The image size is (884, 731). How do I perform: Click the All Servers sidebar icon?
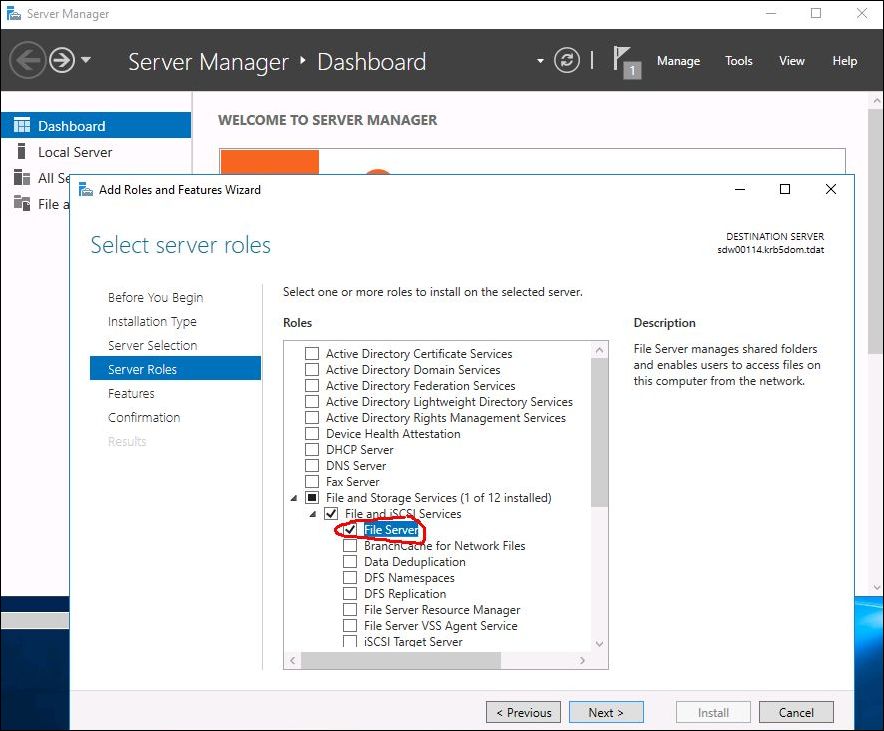(22, 178)
